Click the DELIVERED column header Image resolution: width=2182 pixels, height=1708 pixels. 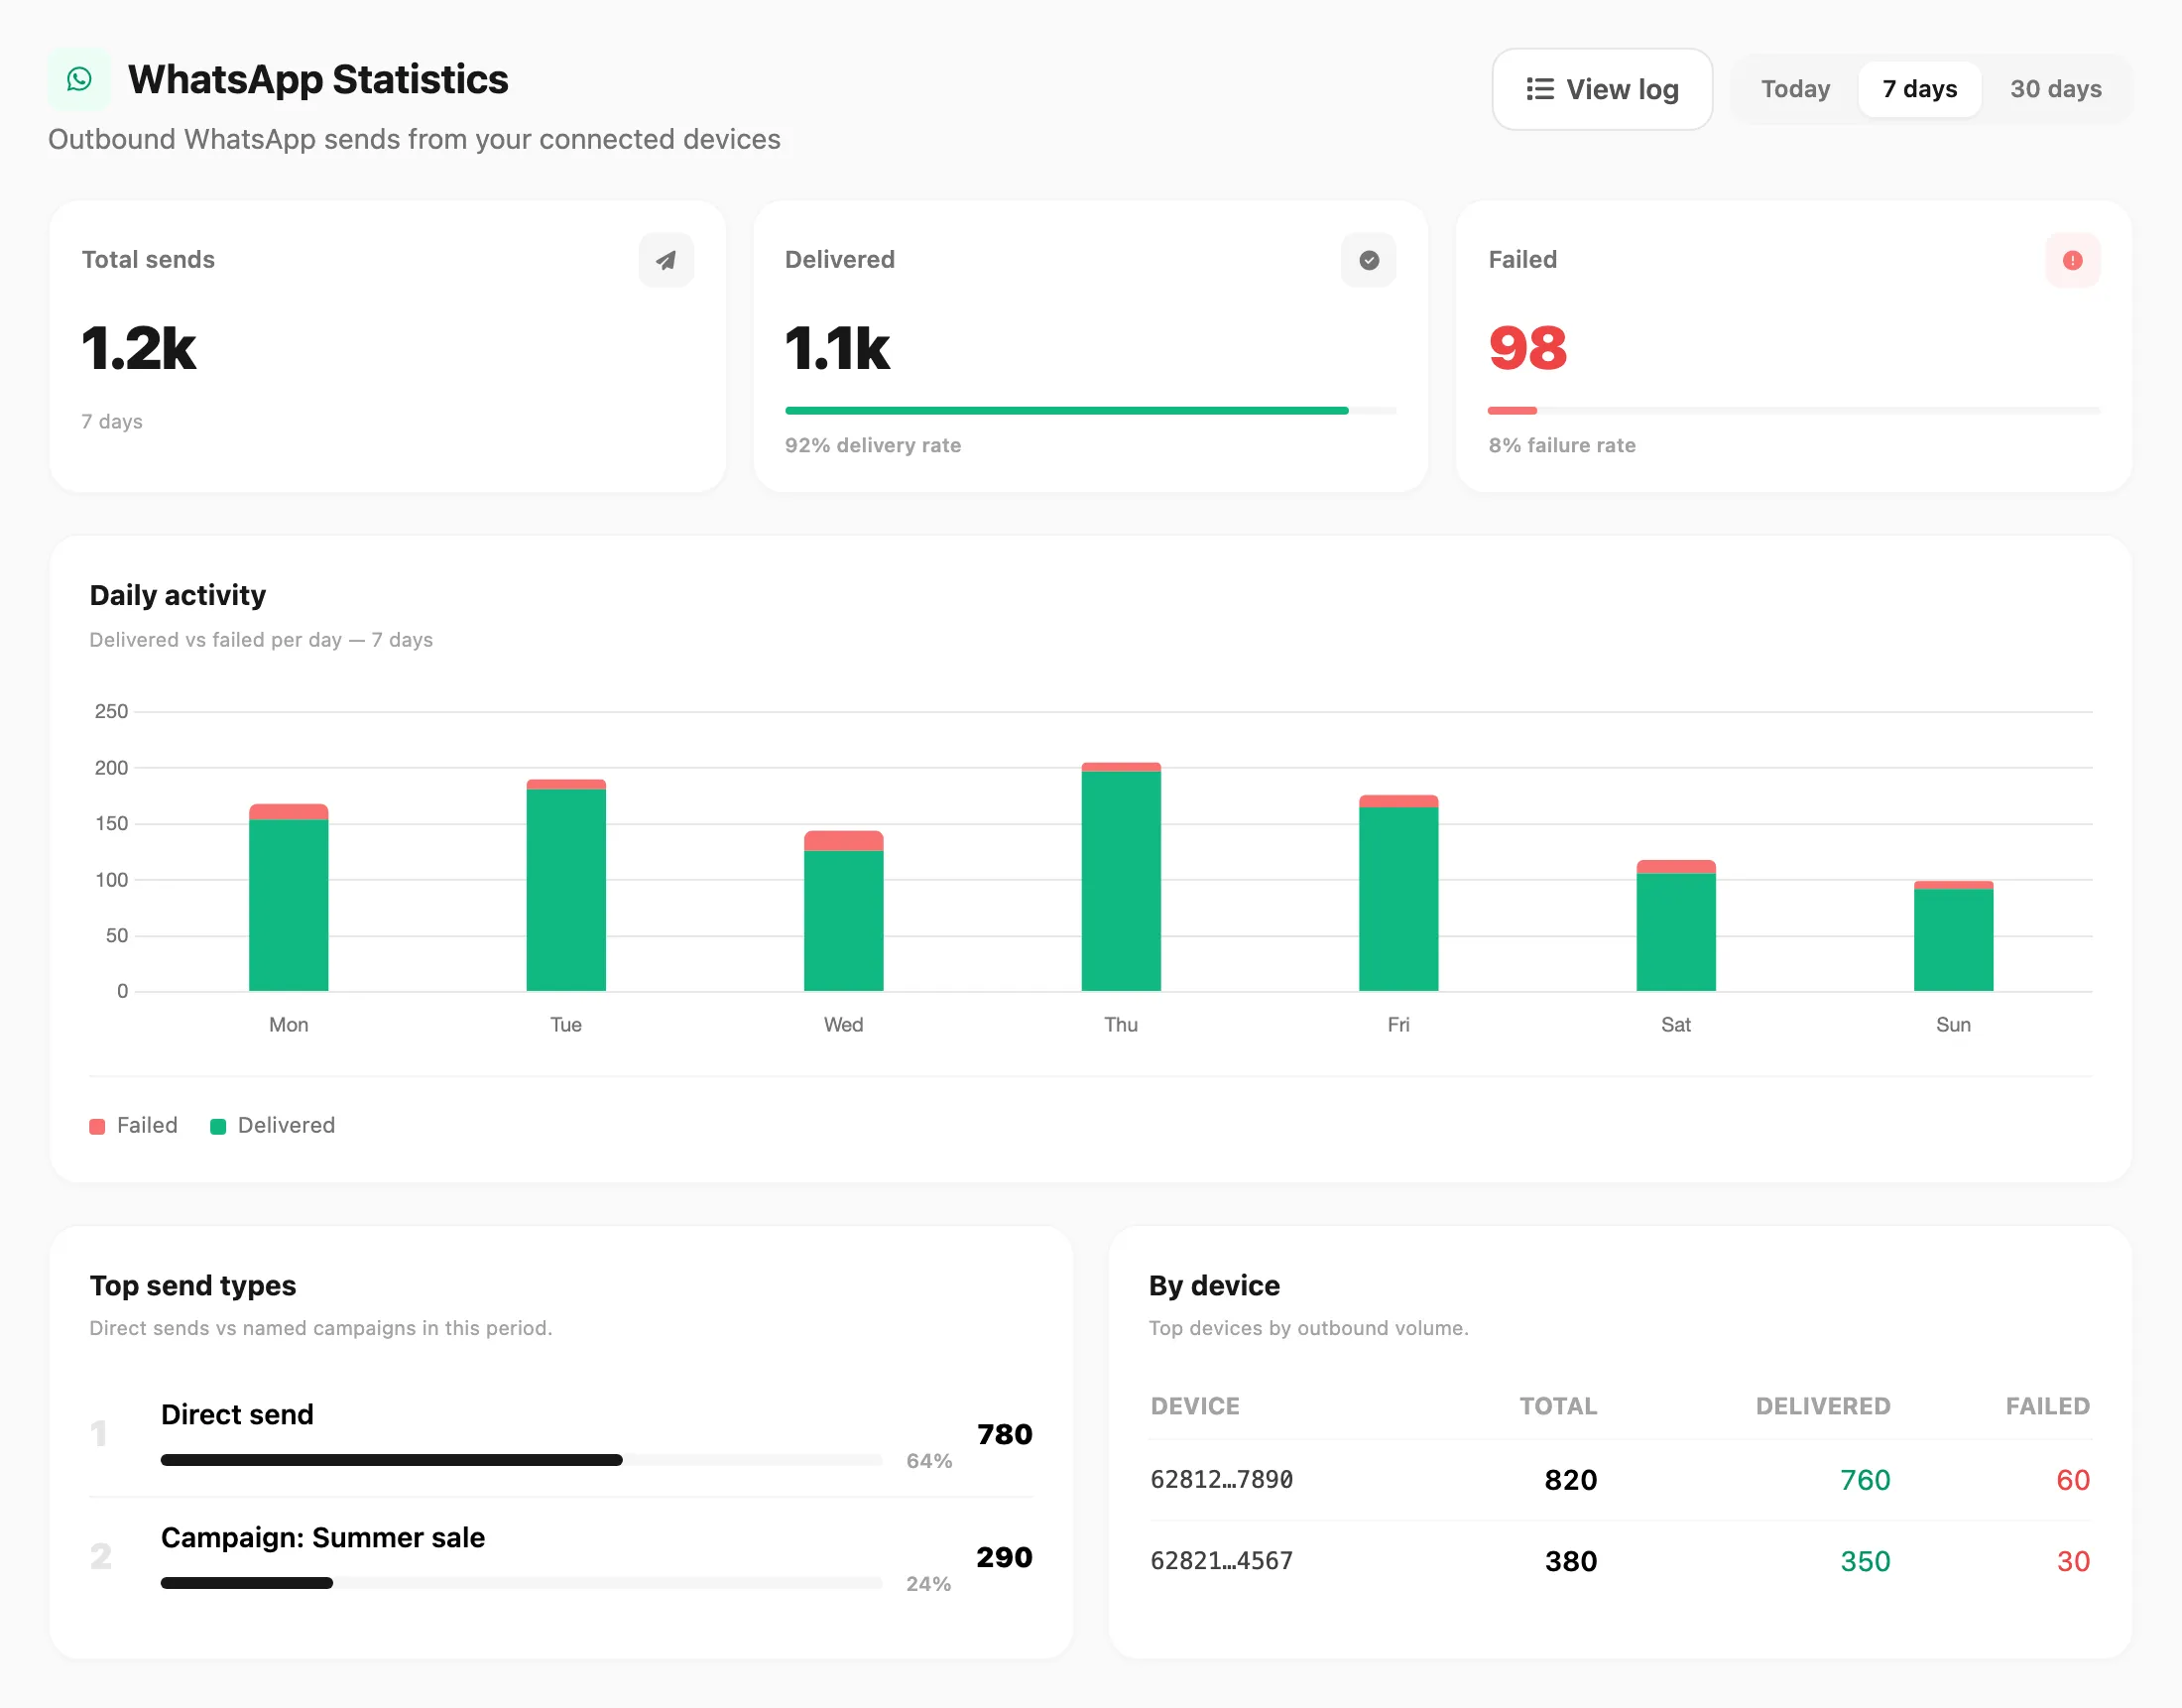[x=1823, y=1406]
